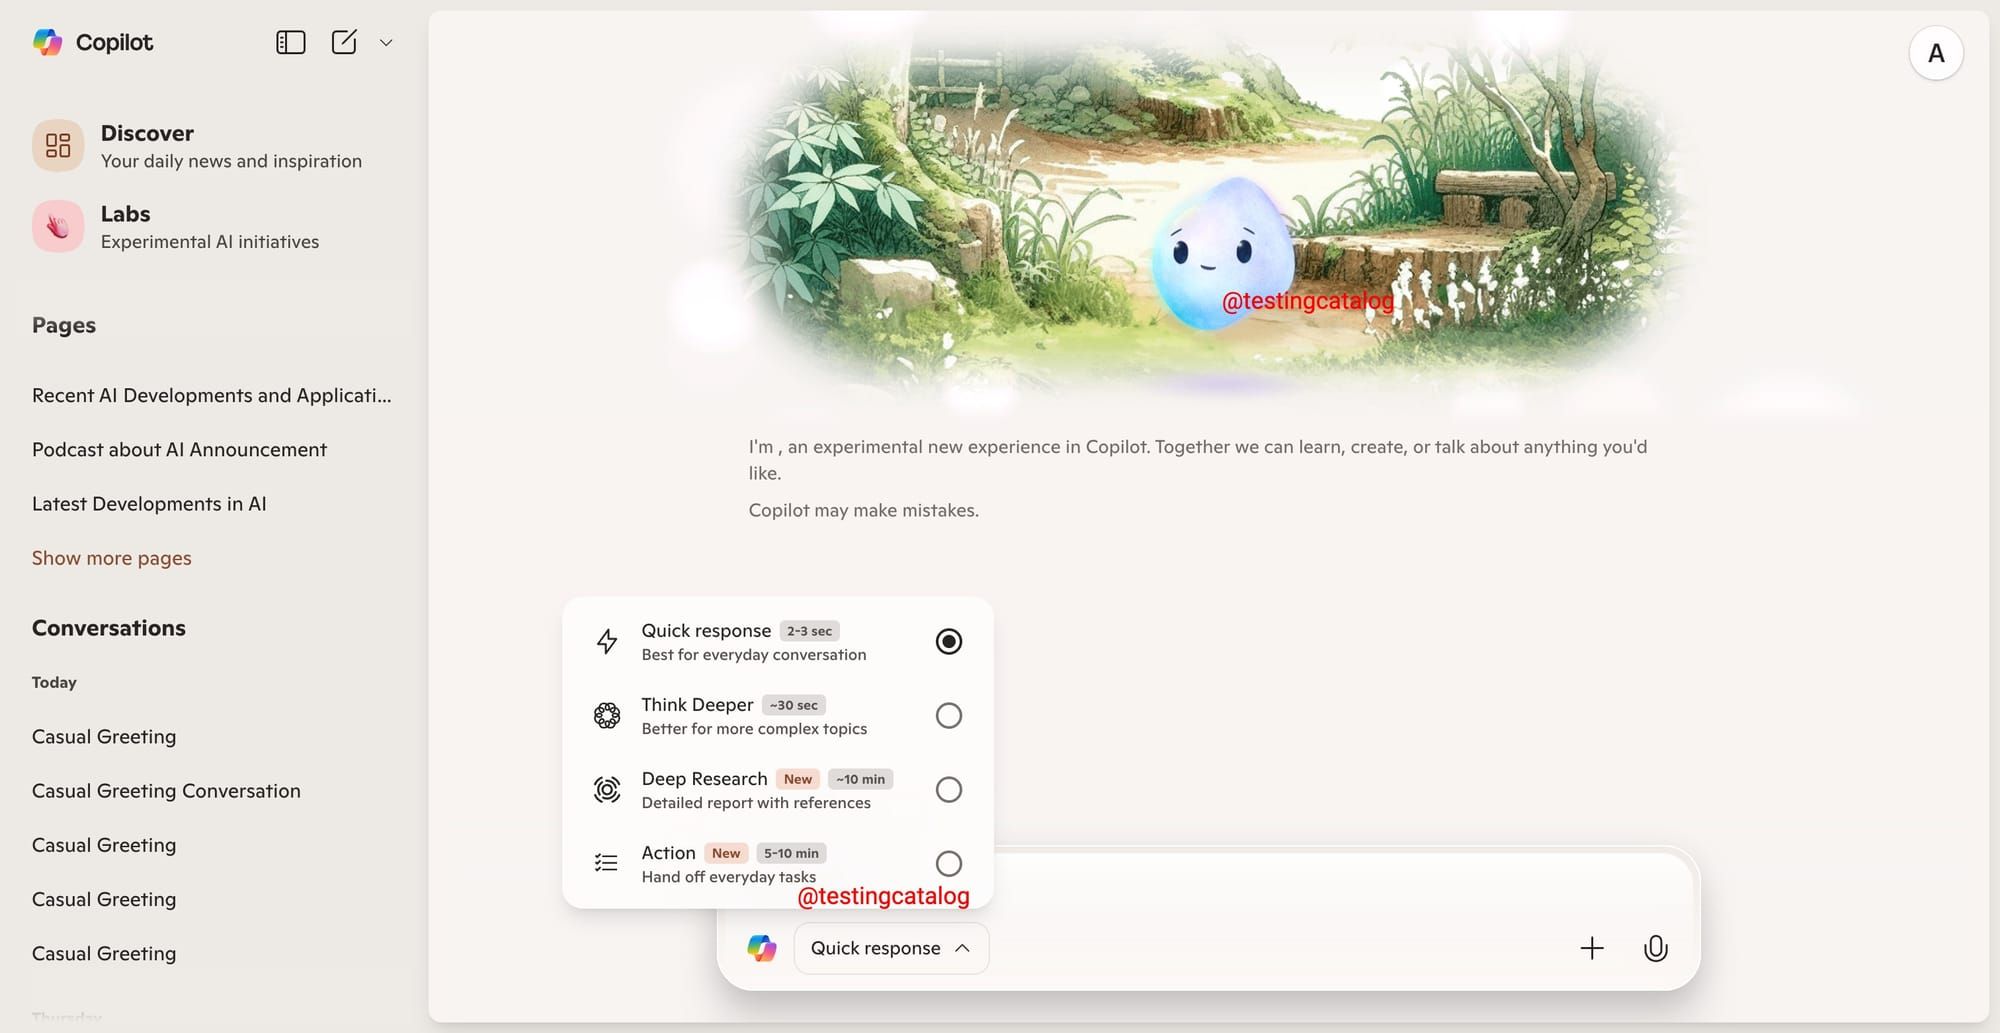Collapse the Quick response mode dropdown
The width and height of the screenshot is (2000, 1033).
coord(891,948)
